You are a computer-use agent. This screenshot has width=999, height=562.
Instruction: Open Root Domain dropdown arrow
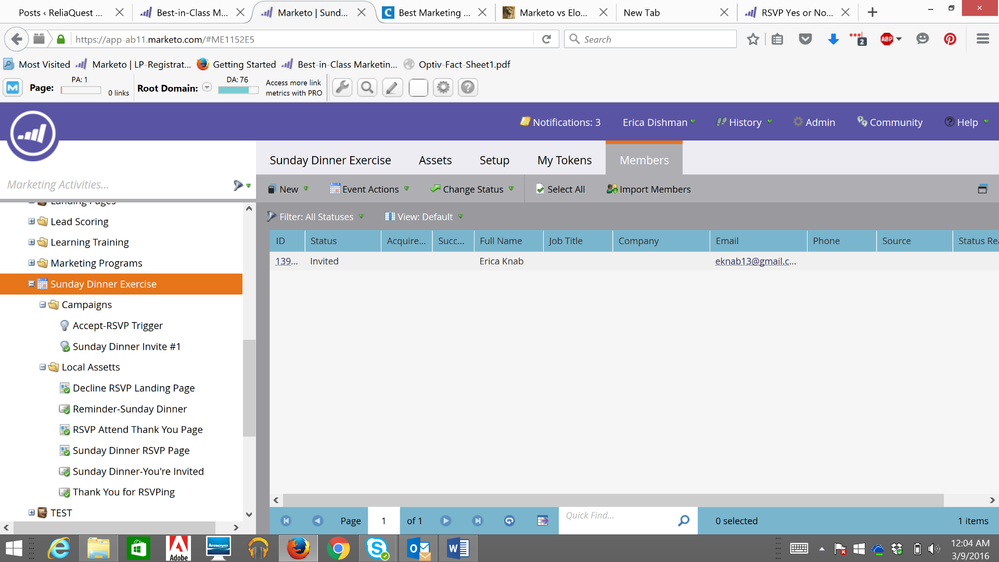coord(207,87)
